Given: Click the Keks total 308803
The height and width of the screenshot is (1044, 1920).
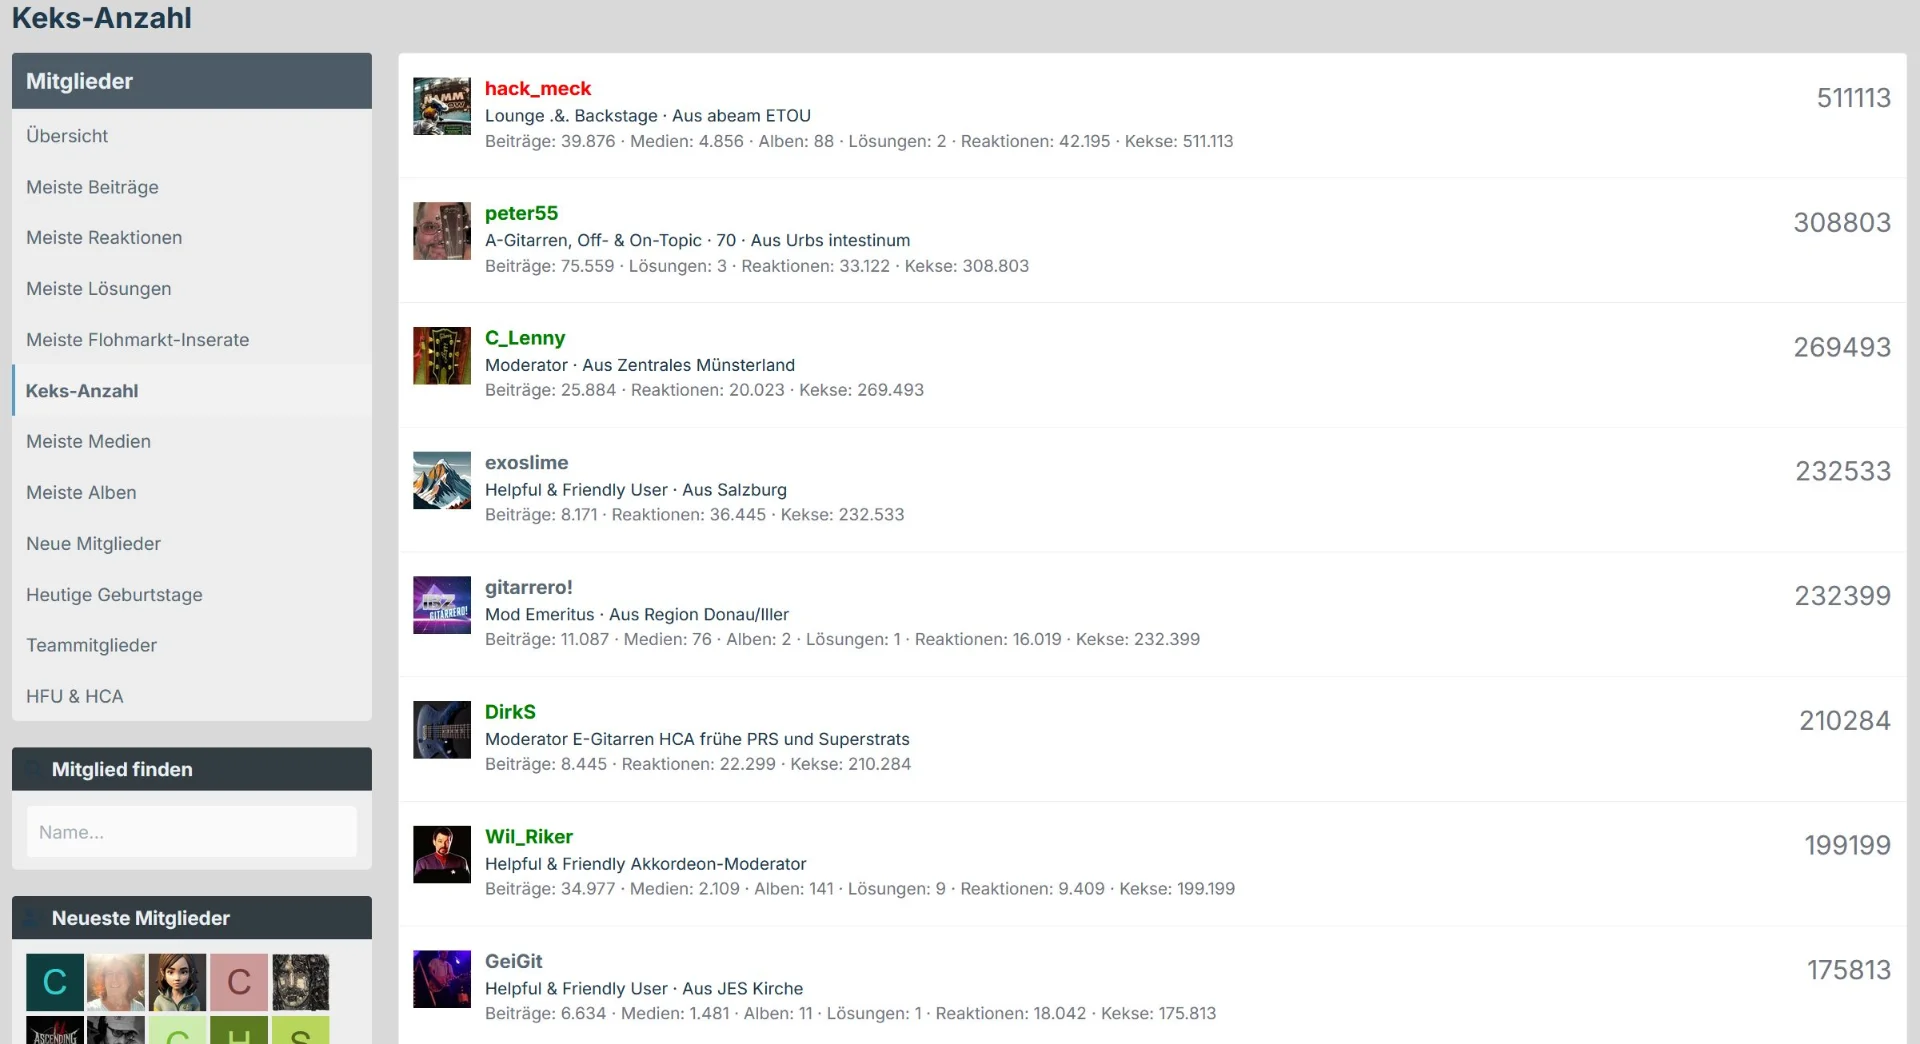Looking at the screenshot, I should pos(1842,222).
